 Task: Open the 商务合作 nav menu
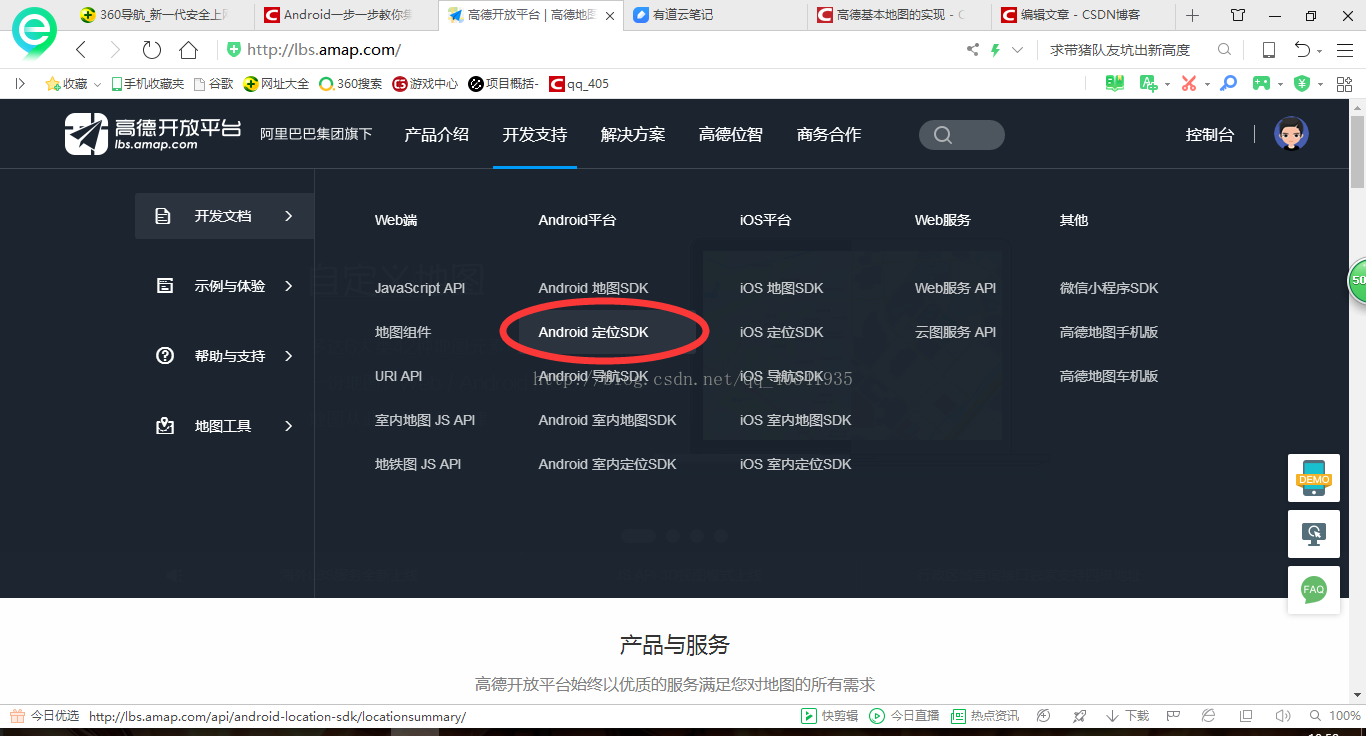tap(829, 134)
